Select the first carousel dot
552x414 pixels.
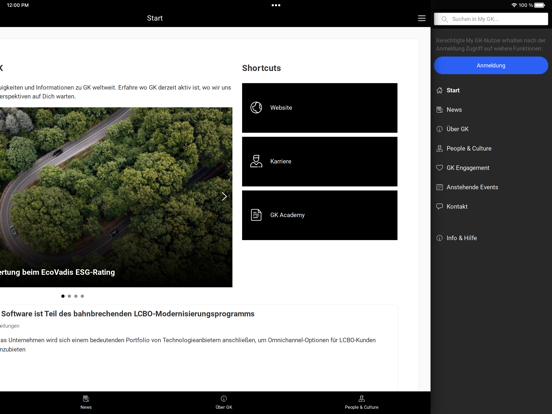click(63, 296)
